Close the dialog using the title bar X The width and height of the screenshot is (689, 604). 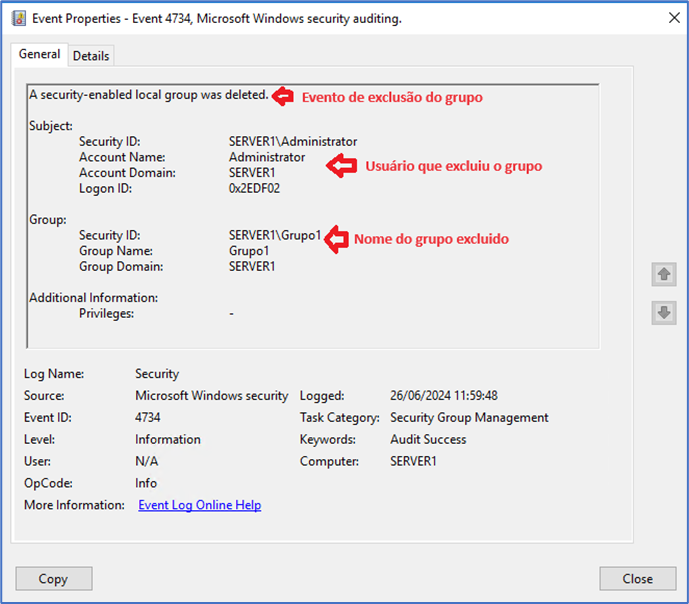(670, 18)
